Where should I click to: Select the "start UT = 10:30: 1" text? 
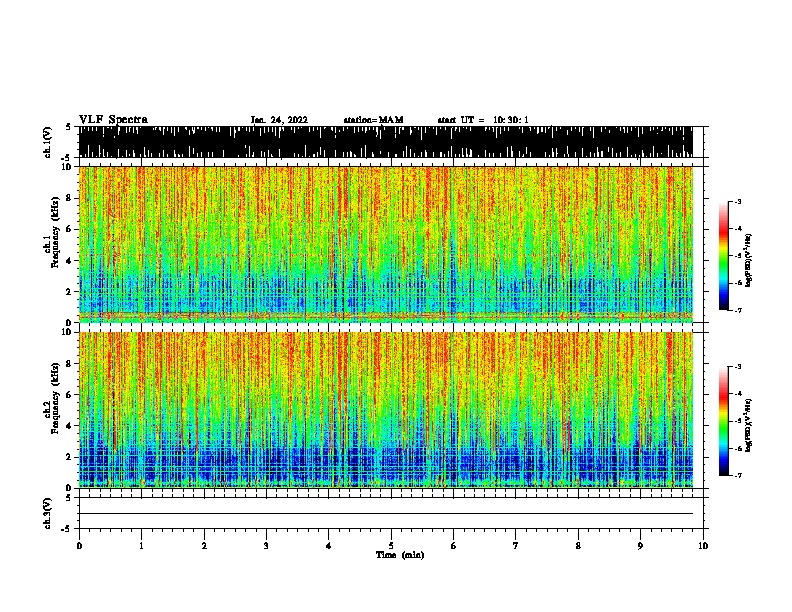point(483,120)
